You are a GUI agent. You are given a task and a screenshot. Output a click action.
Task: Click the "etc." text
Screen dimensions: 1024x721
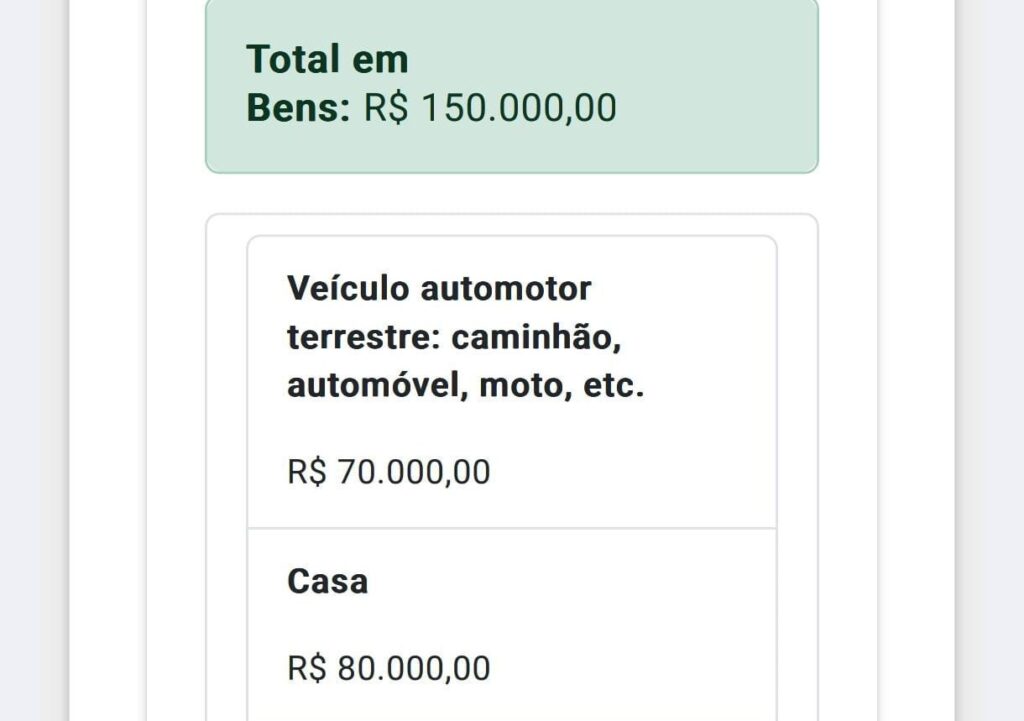[x=613, y=385]
